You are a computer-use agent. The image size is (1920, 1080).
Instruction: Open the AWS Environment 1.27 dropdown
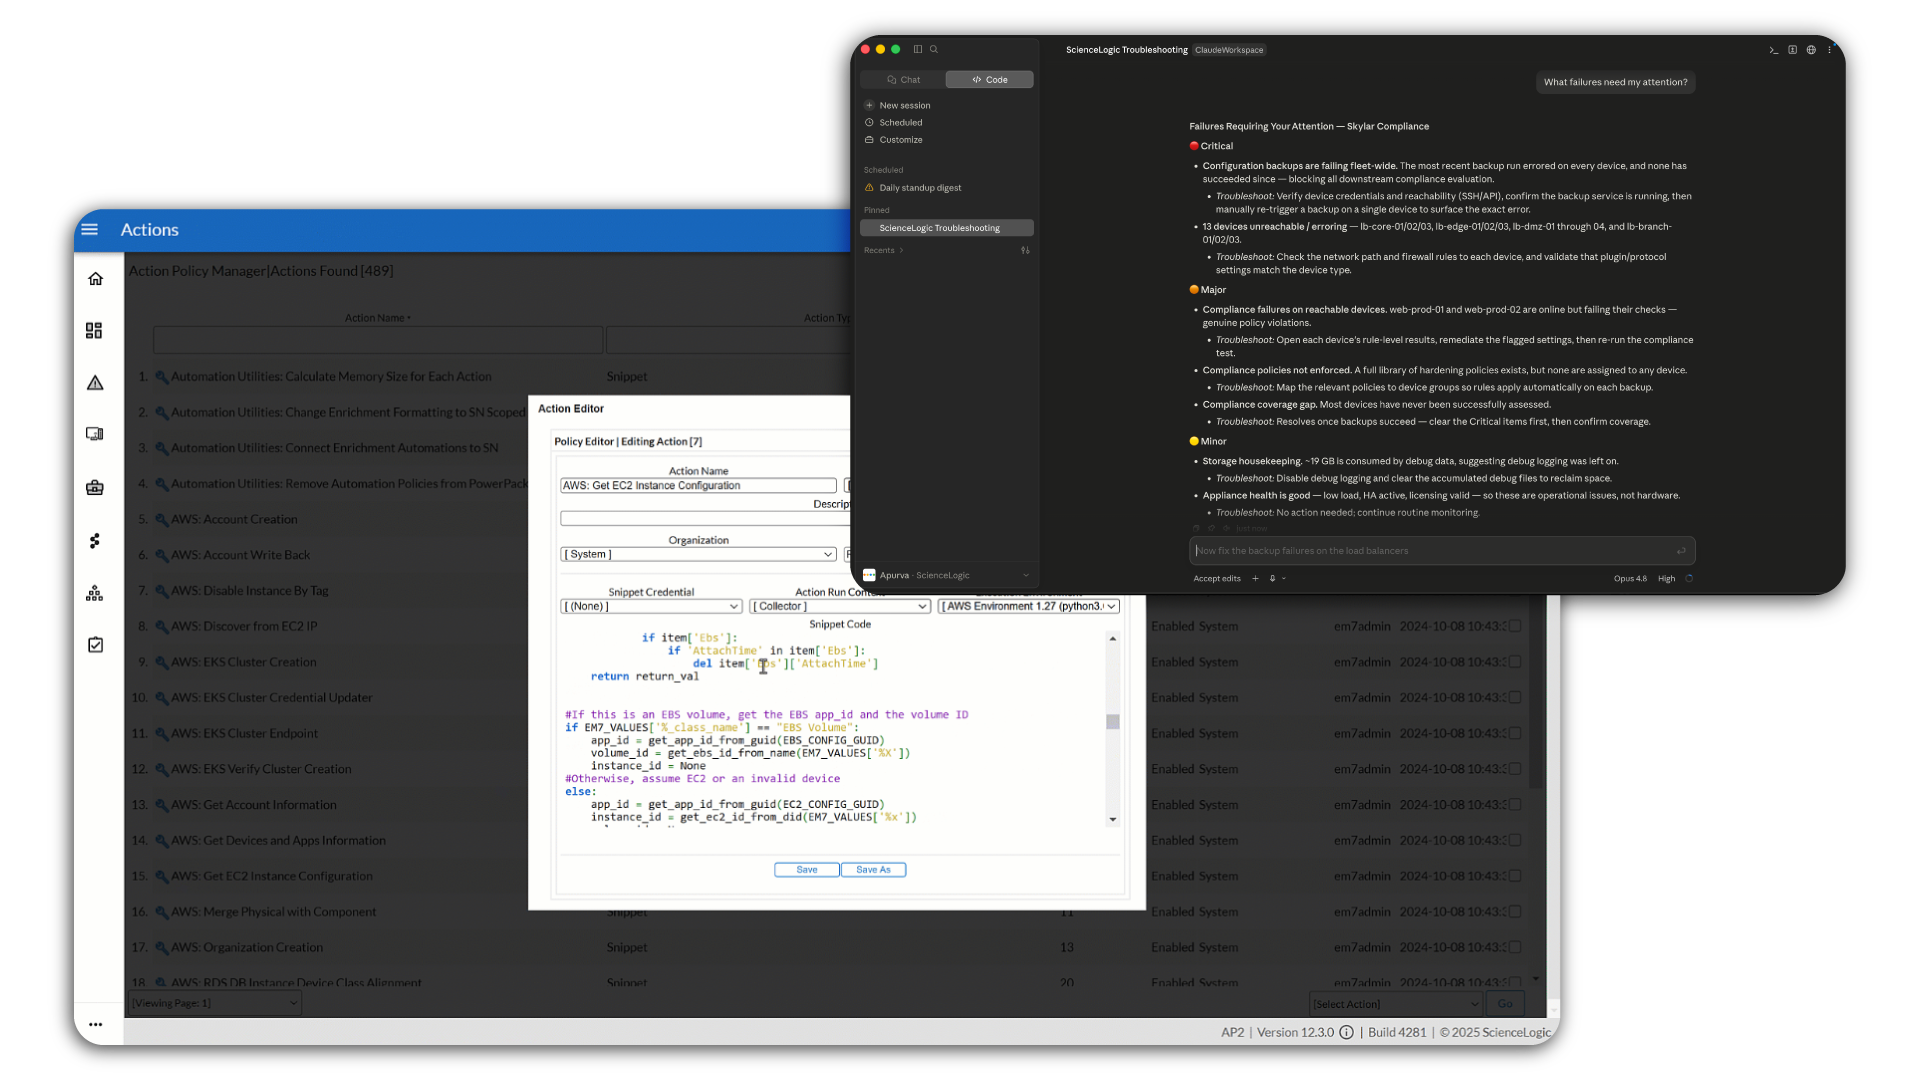point(1029,607)
